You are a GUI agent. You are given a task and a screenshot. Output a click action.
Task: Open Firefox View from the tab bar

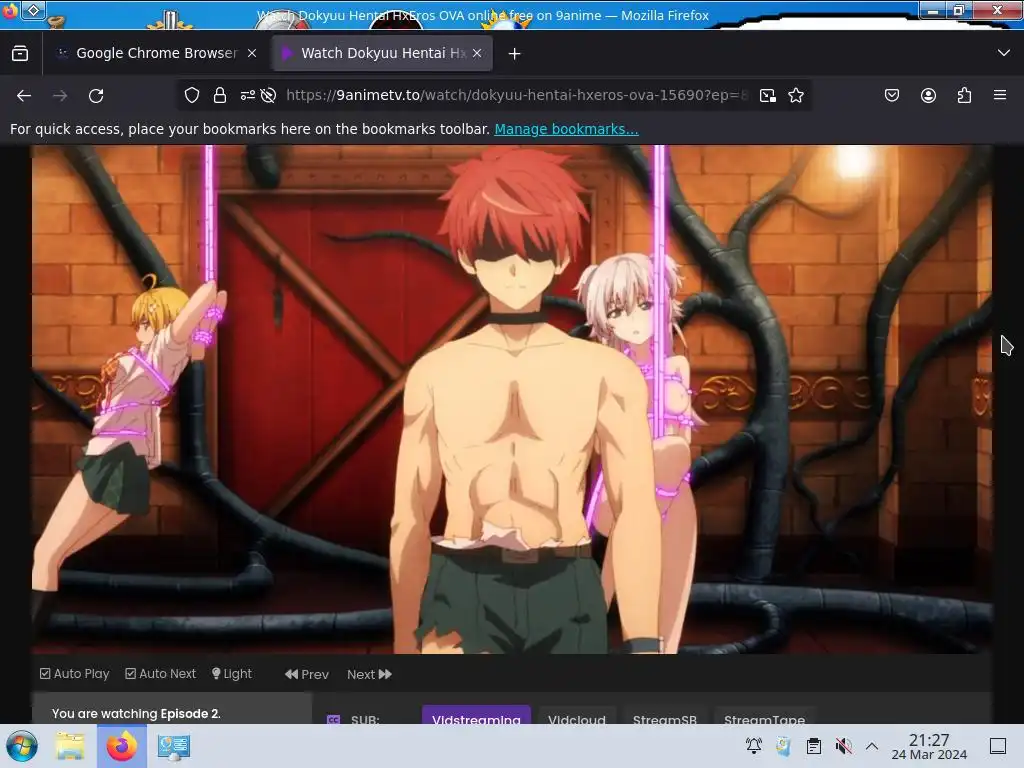click(x=20, y=54)
